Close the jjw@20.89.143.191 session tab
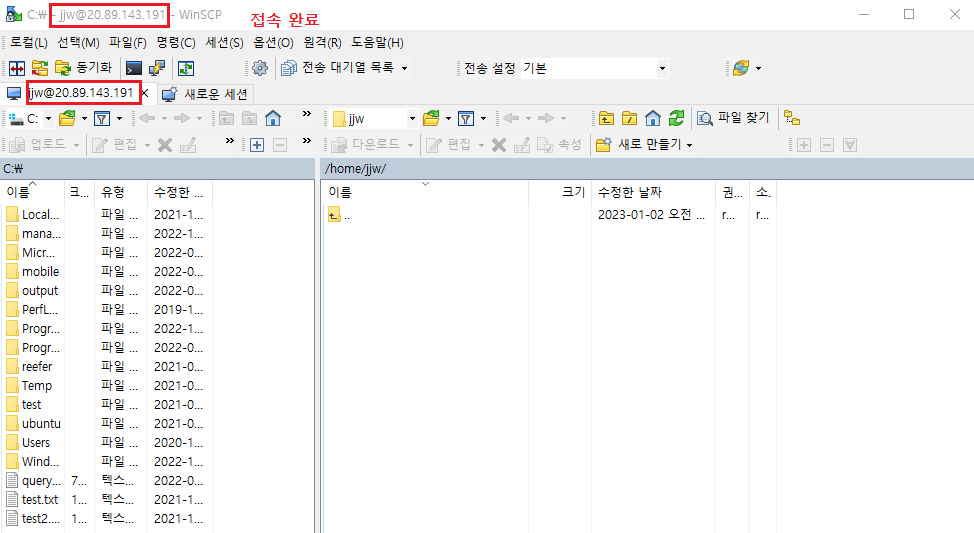Image resolution: width=974 pixels, height=533 pixels. 145,93
